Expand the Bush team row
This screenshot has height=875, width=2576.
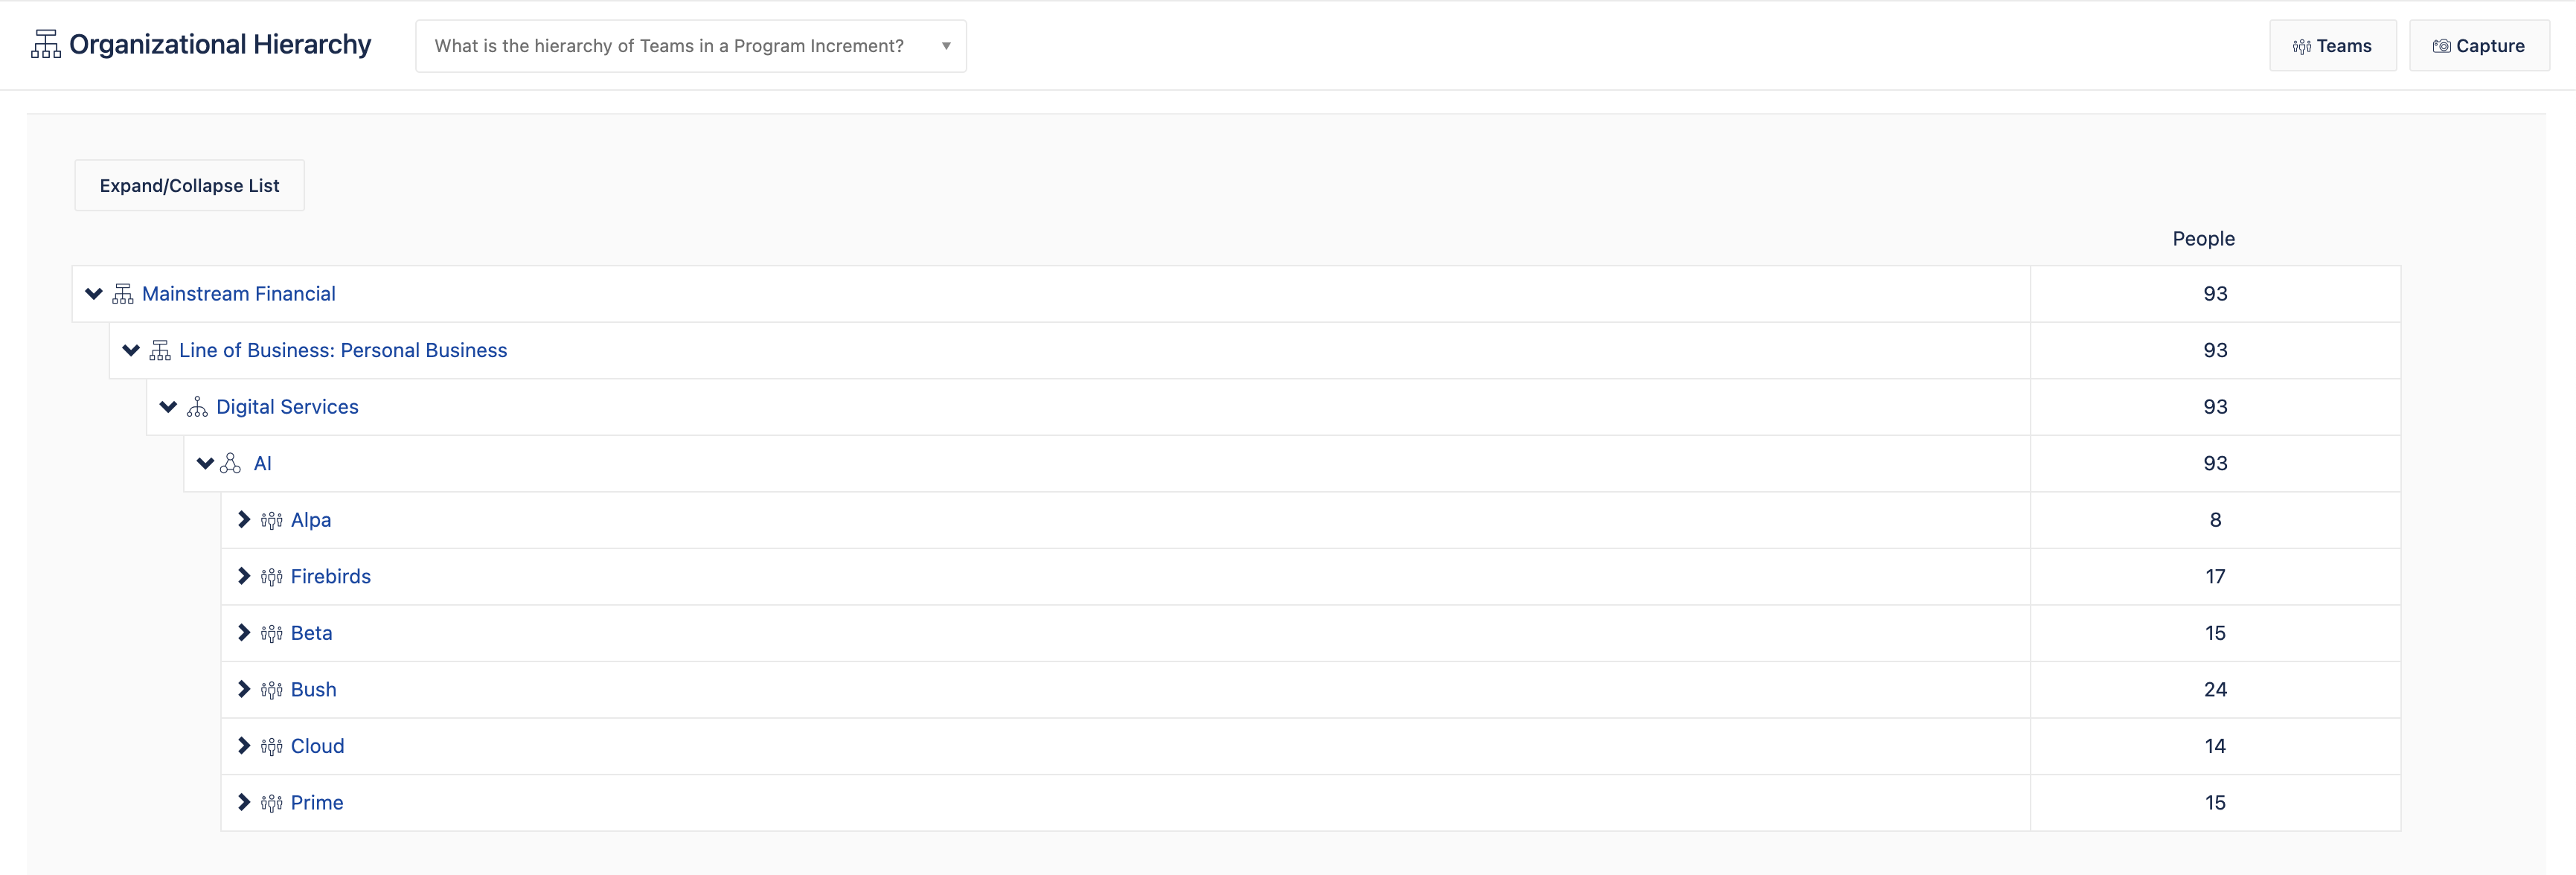244,690
